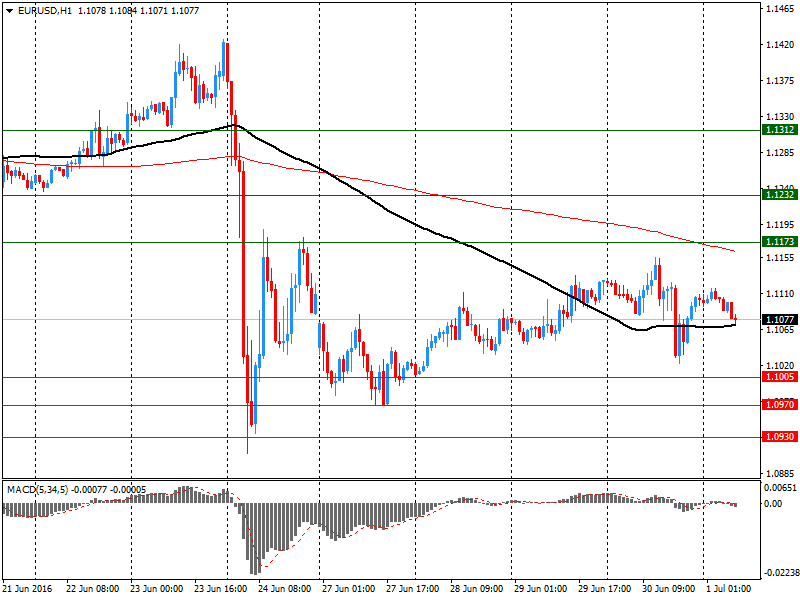Image resolution: width=800 pixels, height=600 pixels.
Task: Click the 1.1155 price axis value
Action: tap(780, 258)
